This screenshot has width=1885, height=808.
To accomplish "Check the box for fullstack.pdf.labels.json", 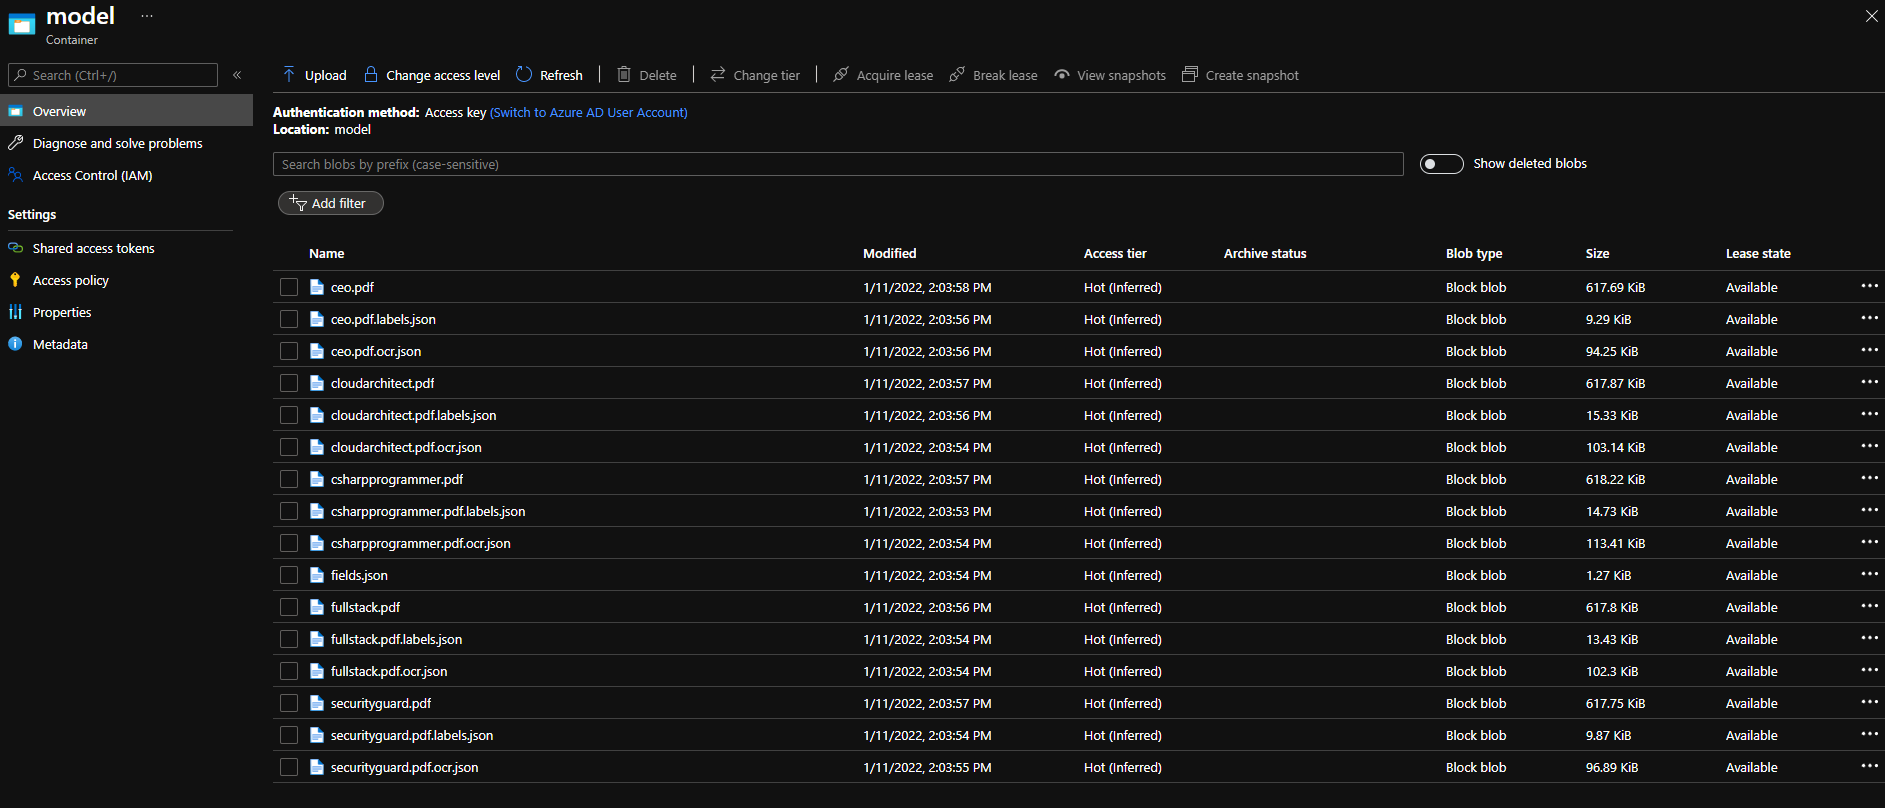I will point(289,639).
